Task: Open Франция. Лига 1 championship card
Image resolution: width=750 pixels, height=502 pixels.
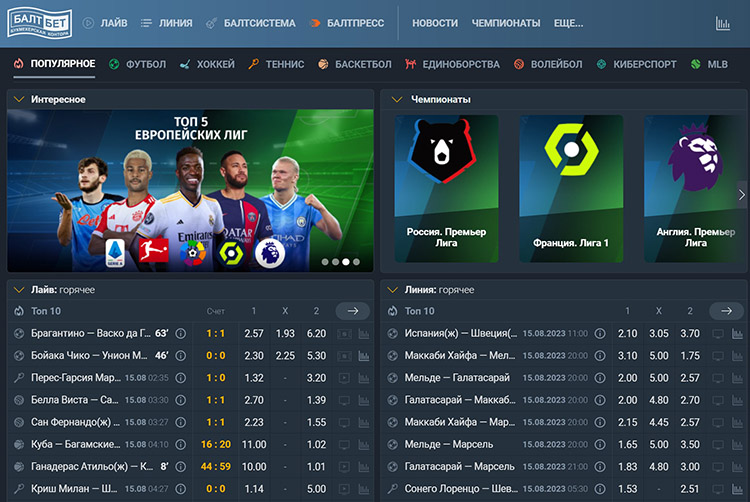Action: click(571, 189)
